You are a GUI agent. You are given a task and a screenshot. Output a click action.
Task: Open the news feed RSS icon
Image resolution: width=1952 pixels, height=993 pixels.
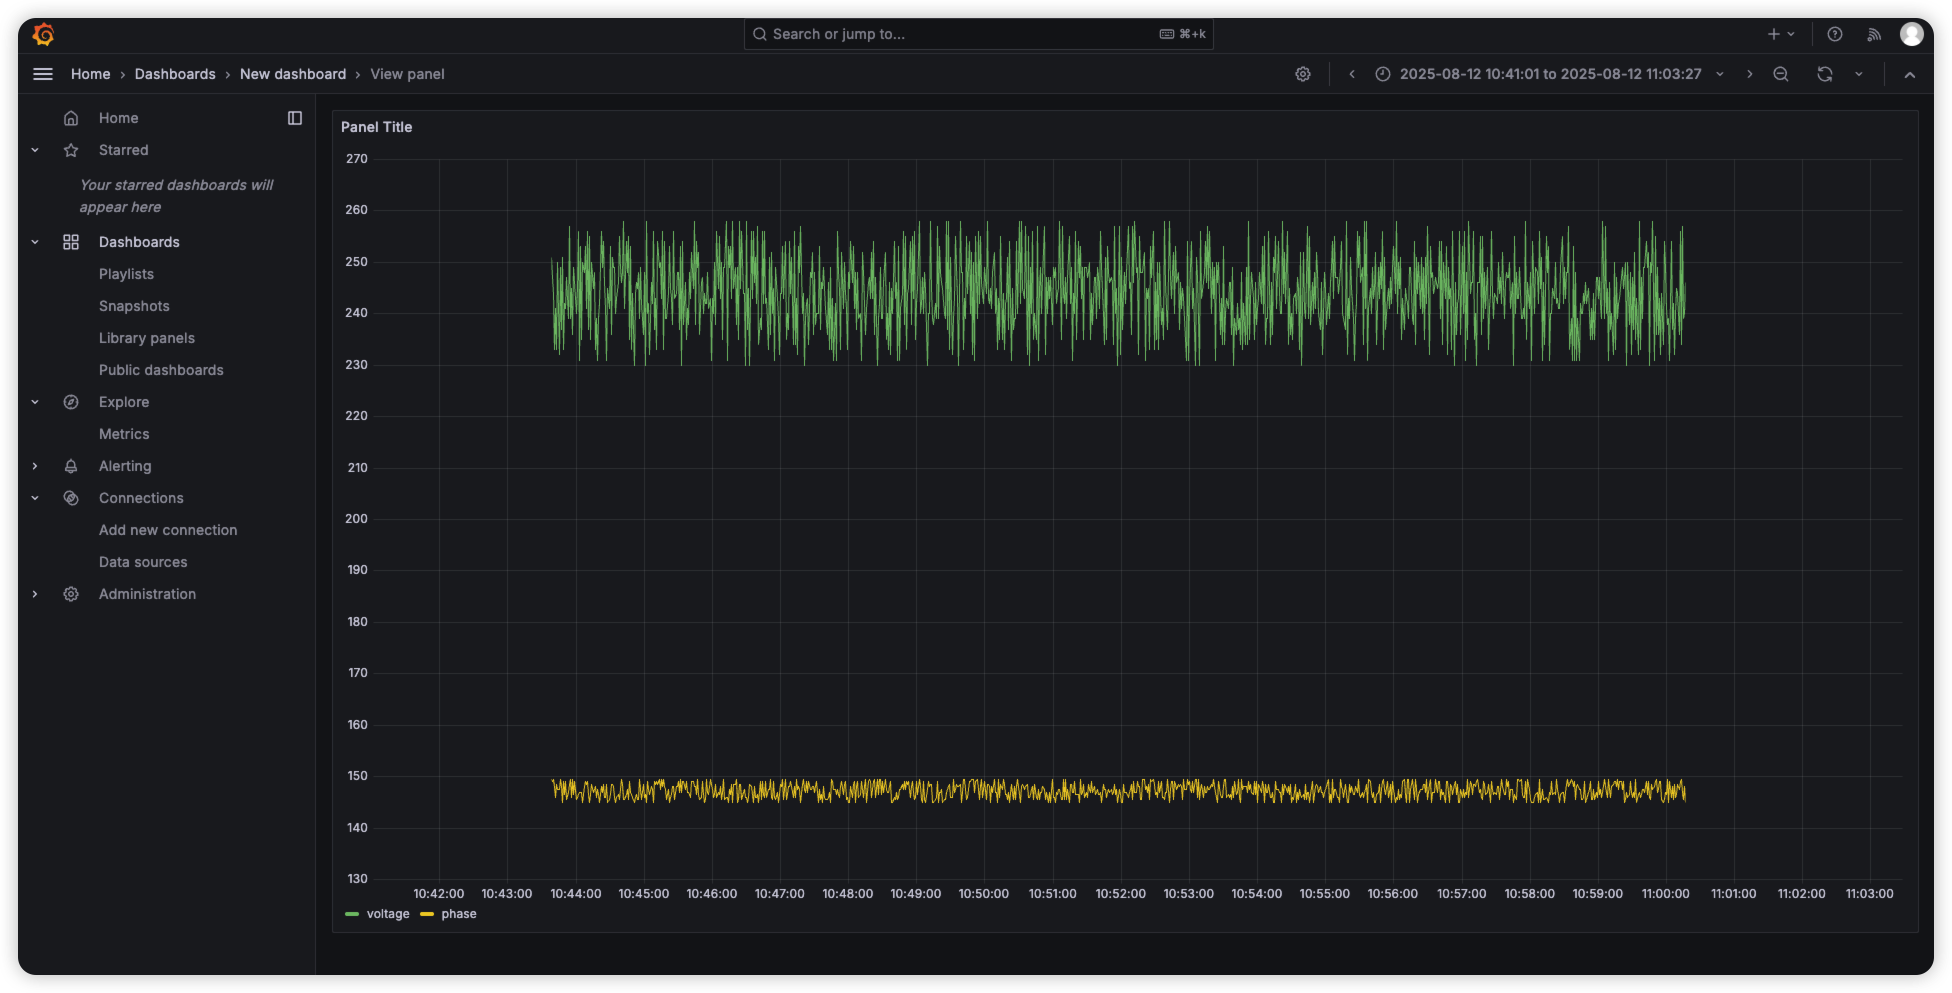point(1874,33)
